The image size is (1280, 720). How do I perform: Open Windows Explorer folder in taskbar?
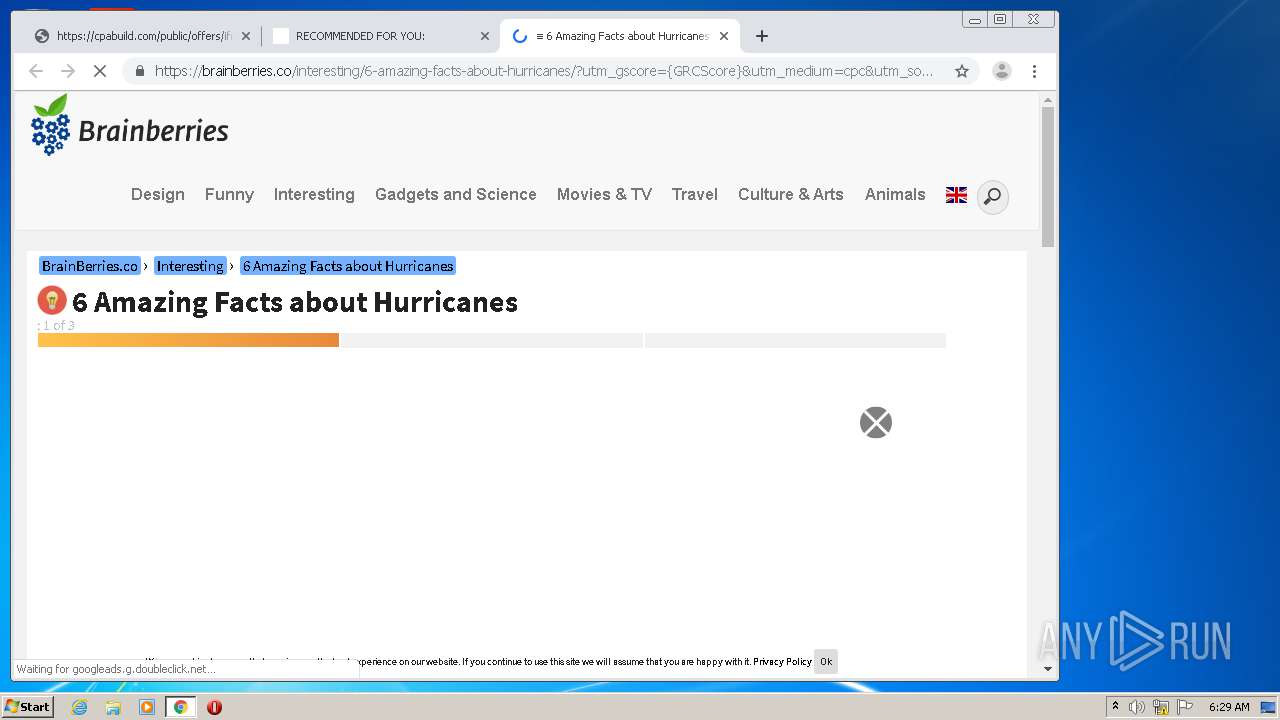click(113, 707)
